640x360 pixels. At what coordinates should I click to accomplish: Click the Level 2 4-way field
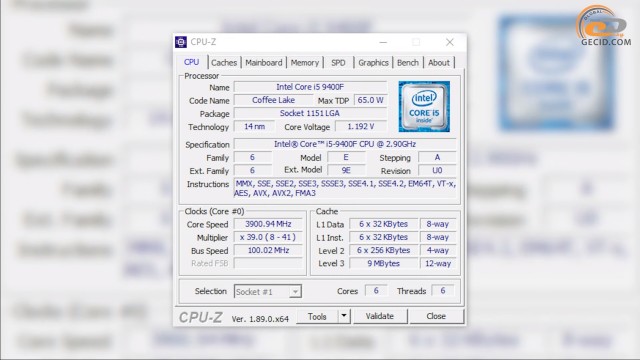pyautogui.click(x=438, y=250)
